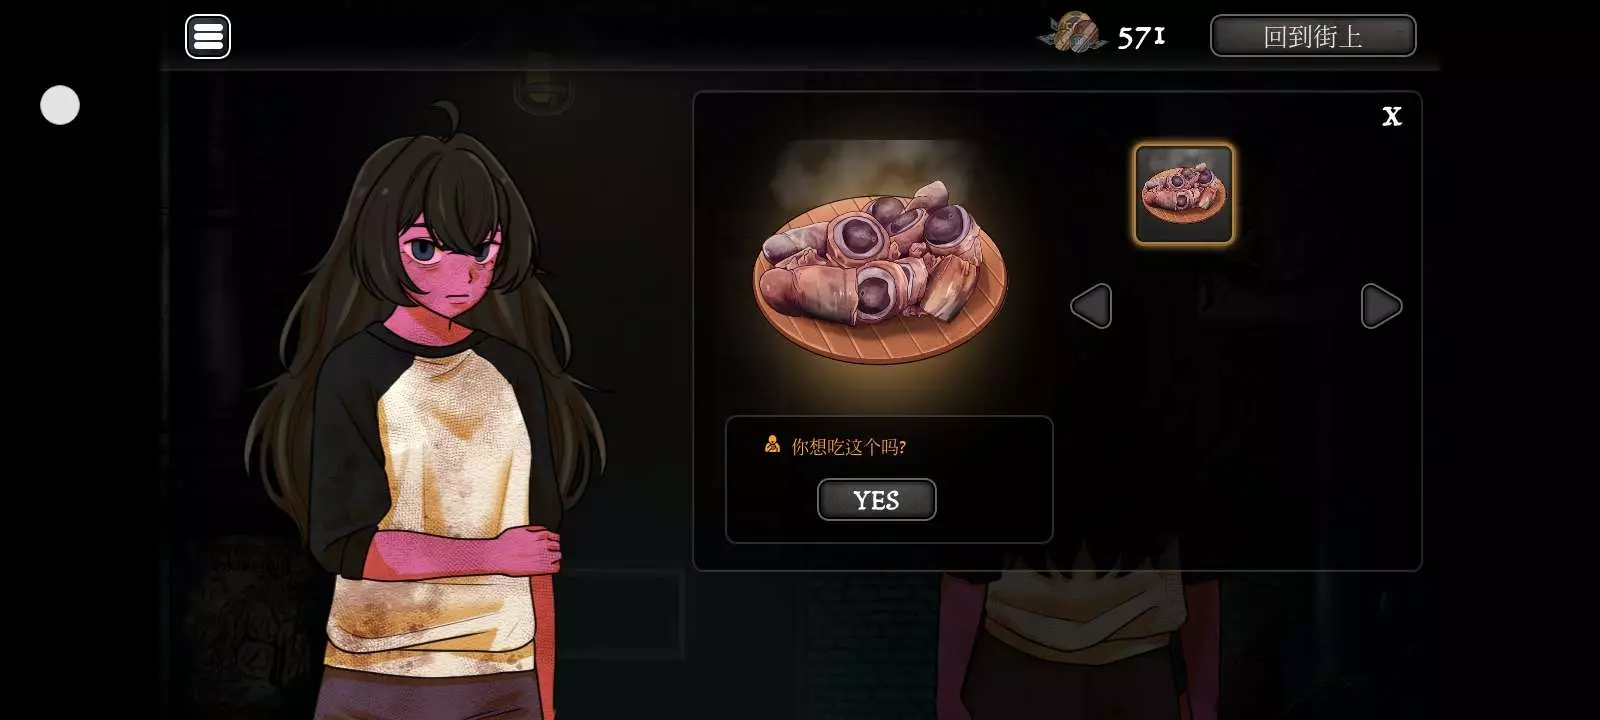Select the highlighted food thumbnail slot
Viewport: 1600px width, 720px height.
point(1183,194)
